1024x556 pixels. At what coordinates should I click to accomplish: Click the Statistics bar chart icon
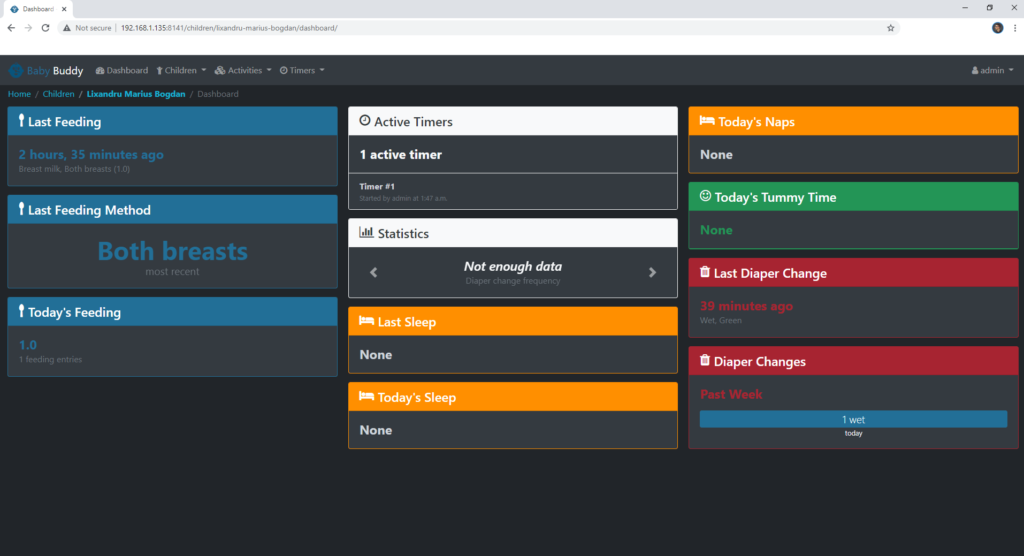[x=365, y=233]
